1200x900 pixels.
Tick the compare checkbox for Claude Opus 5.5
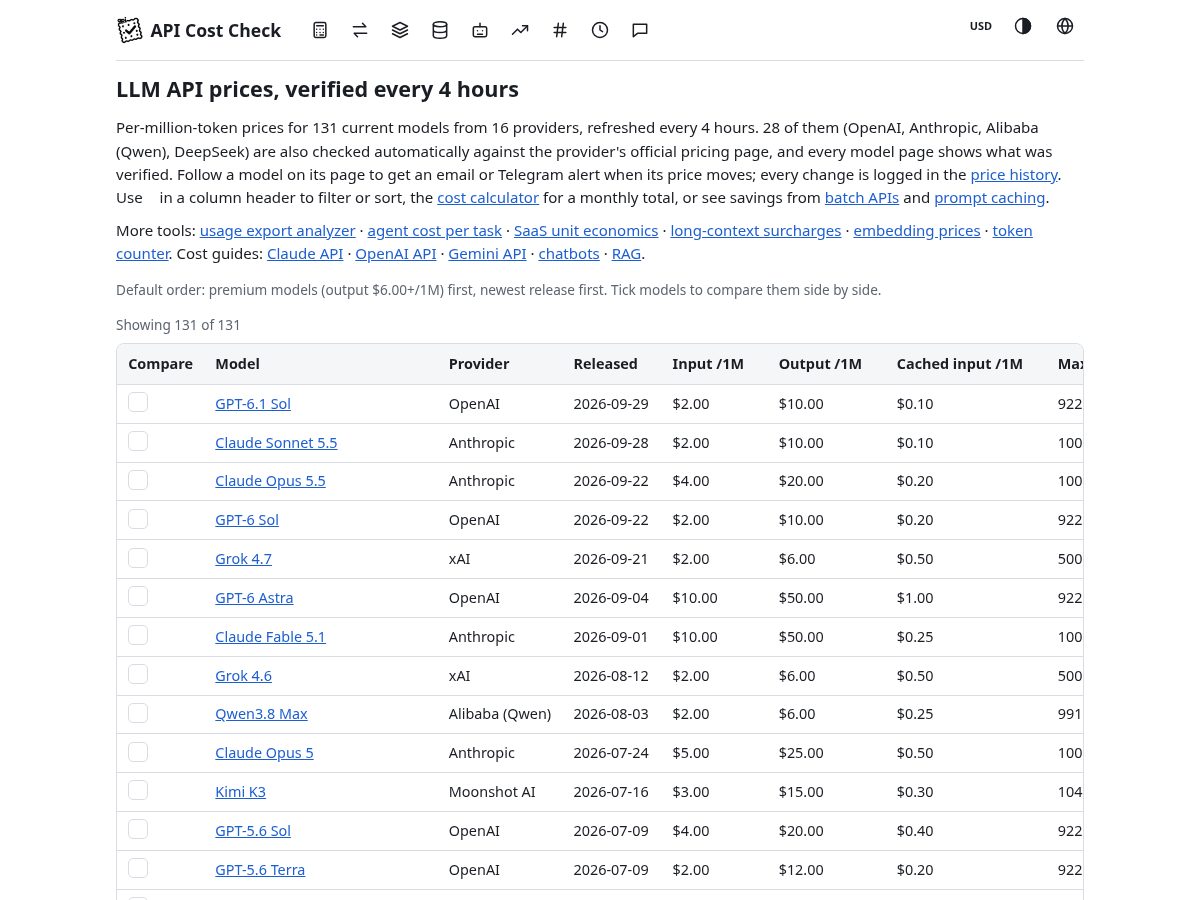138,480
